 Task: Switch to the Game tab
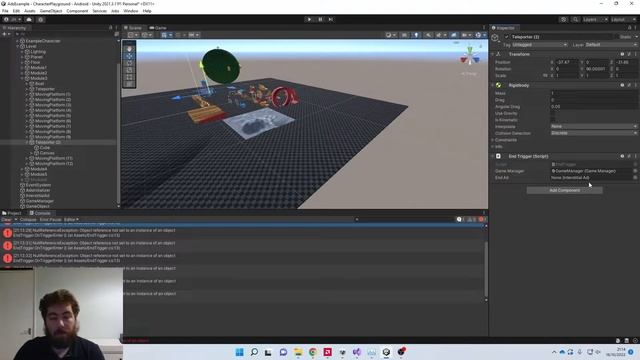click(158, 28)
